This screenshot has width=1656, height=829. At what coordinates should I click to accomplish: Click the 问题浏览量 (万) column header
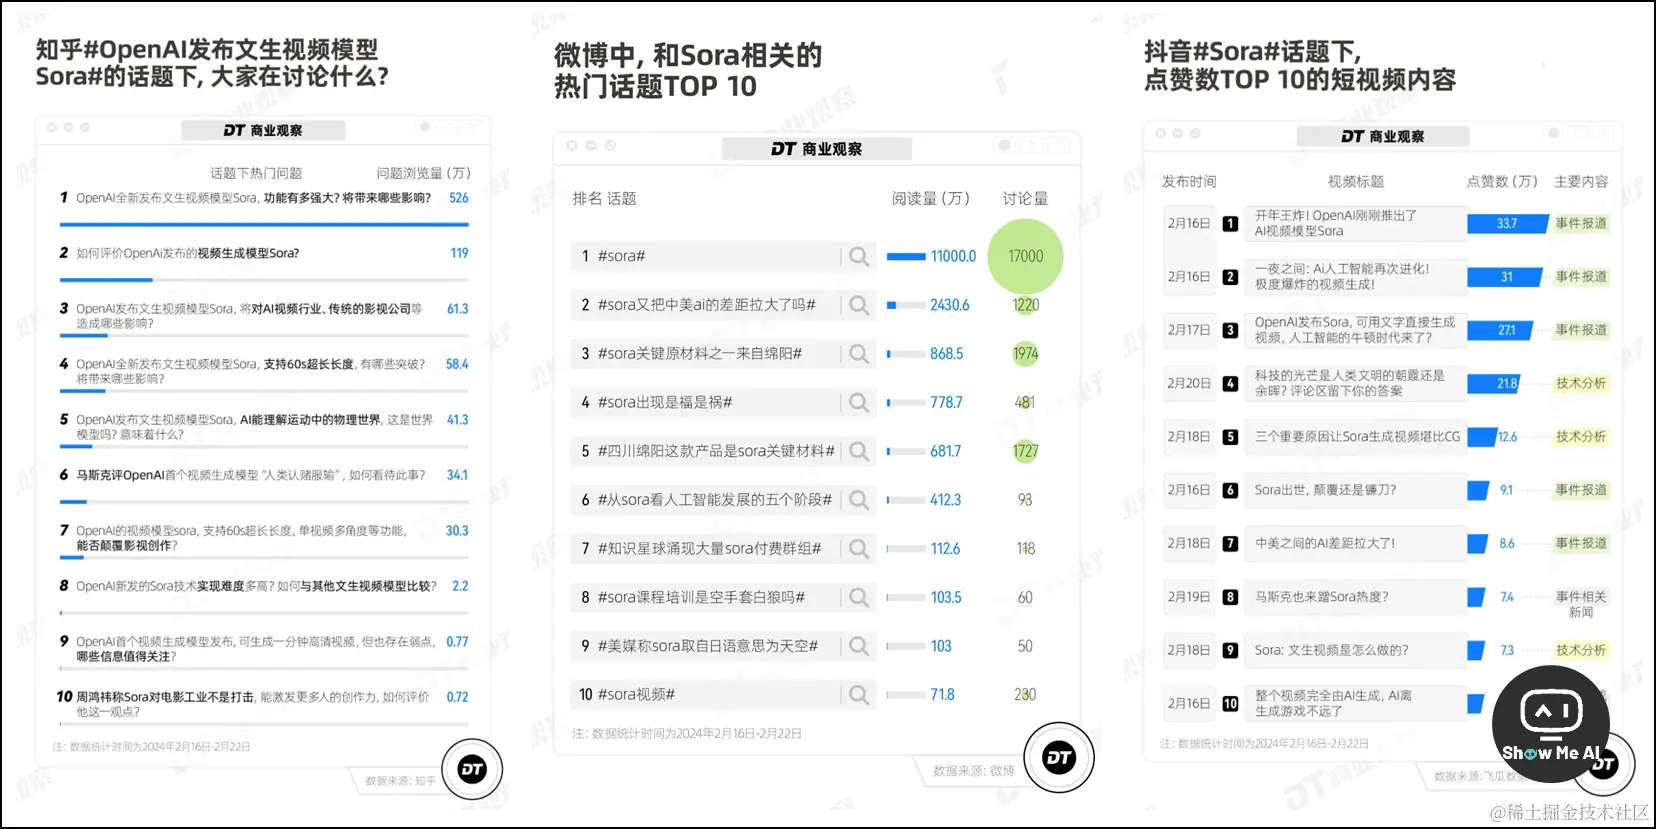click(x=423, y=174)
